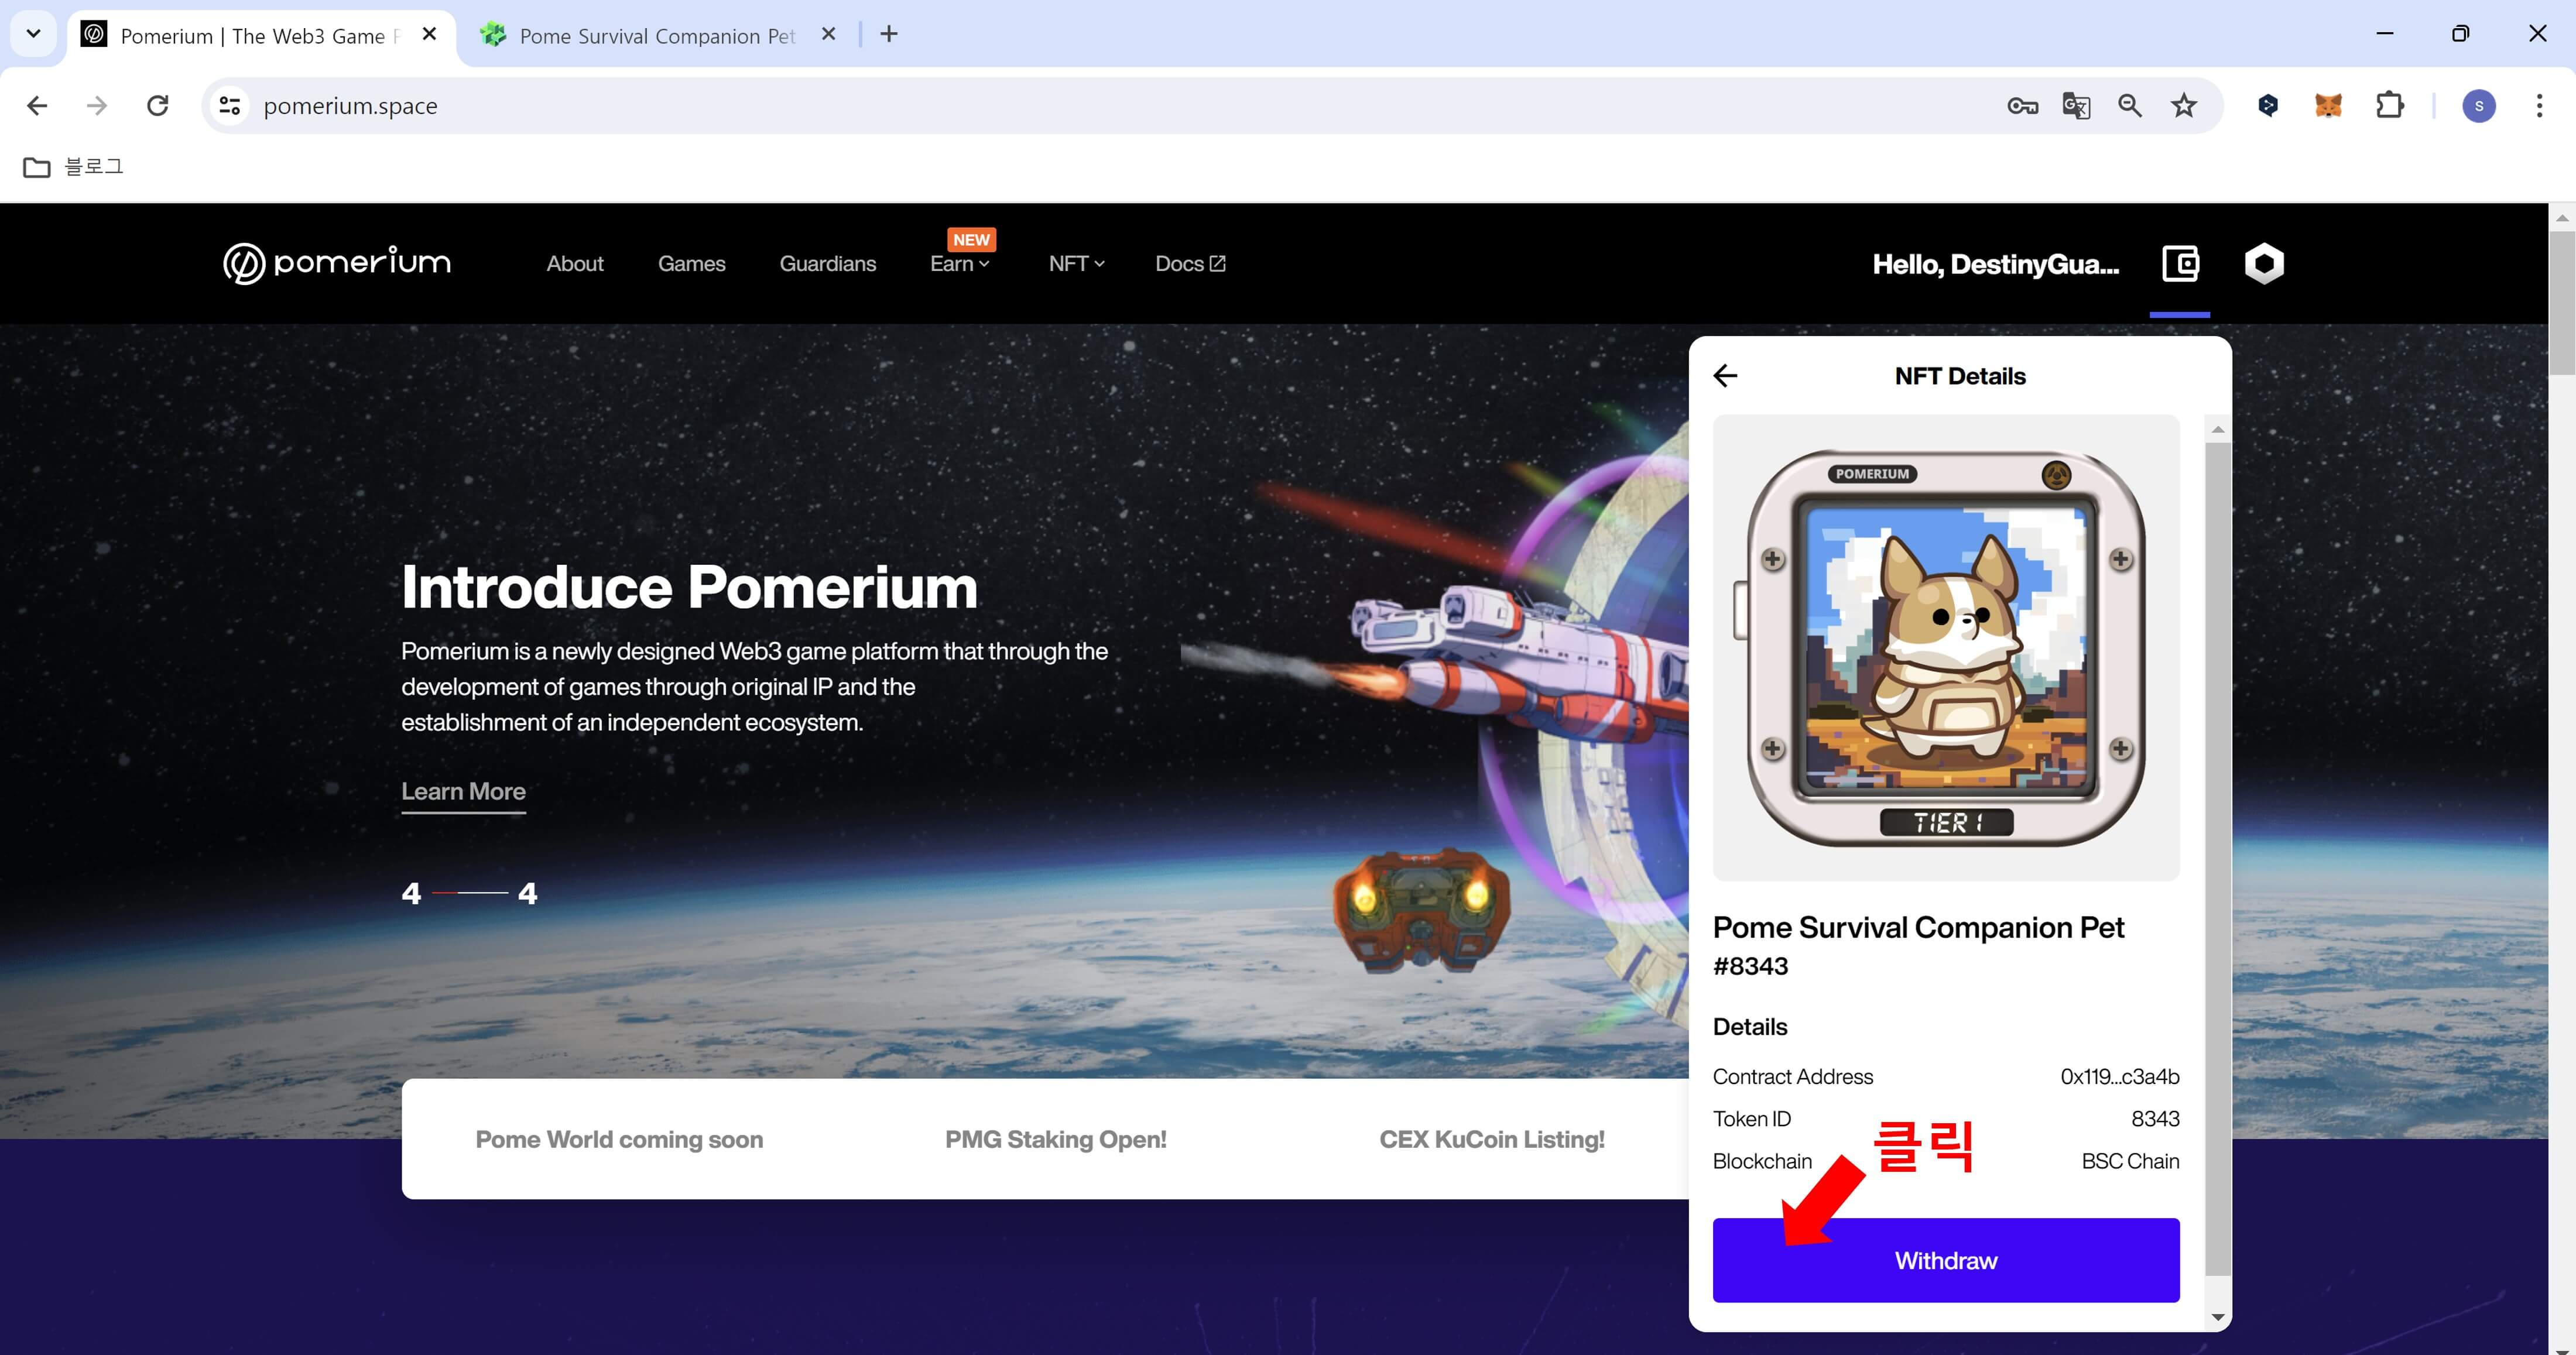Viewport: 2576px width, 1355px height.
Task: Follow the Learn More link
Action: pos(463,791)
